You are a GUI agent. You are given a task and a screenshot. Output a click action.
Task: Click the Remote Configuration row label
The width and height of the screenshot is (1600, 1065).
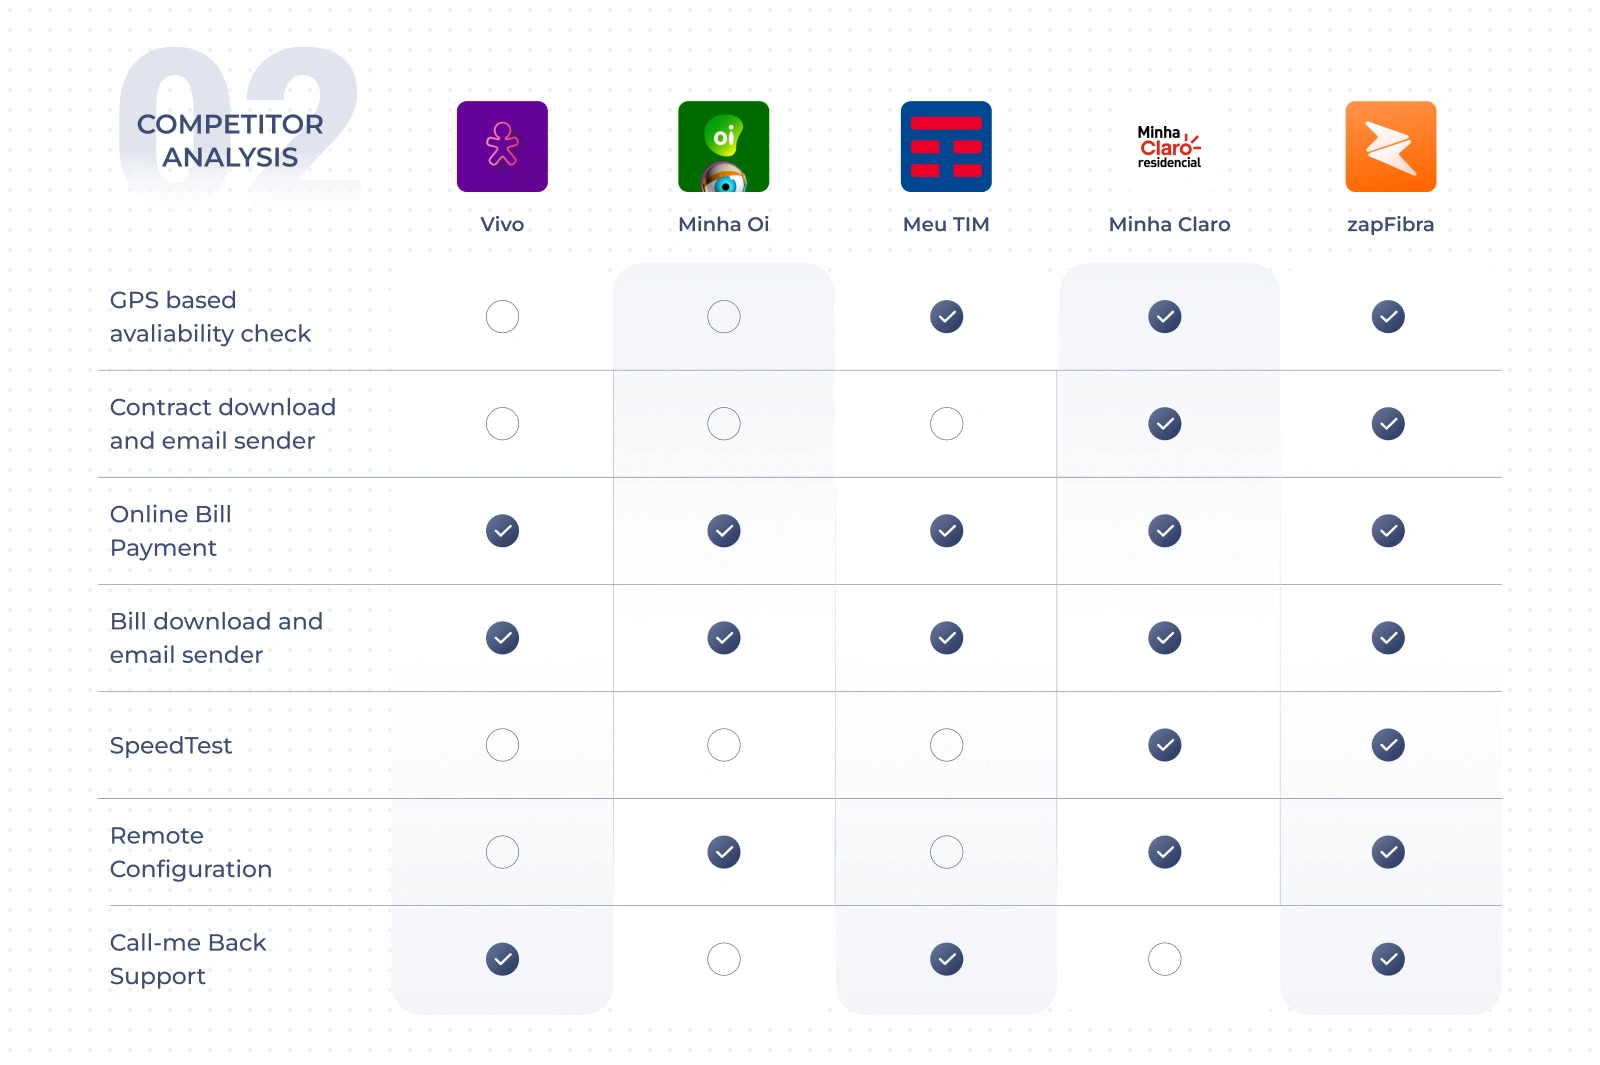pos(190,852)
